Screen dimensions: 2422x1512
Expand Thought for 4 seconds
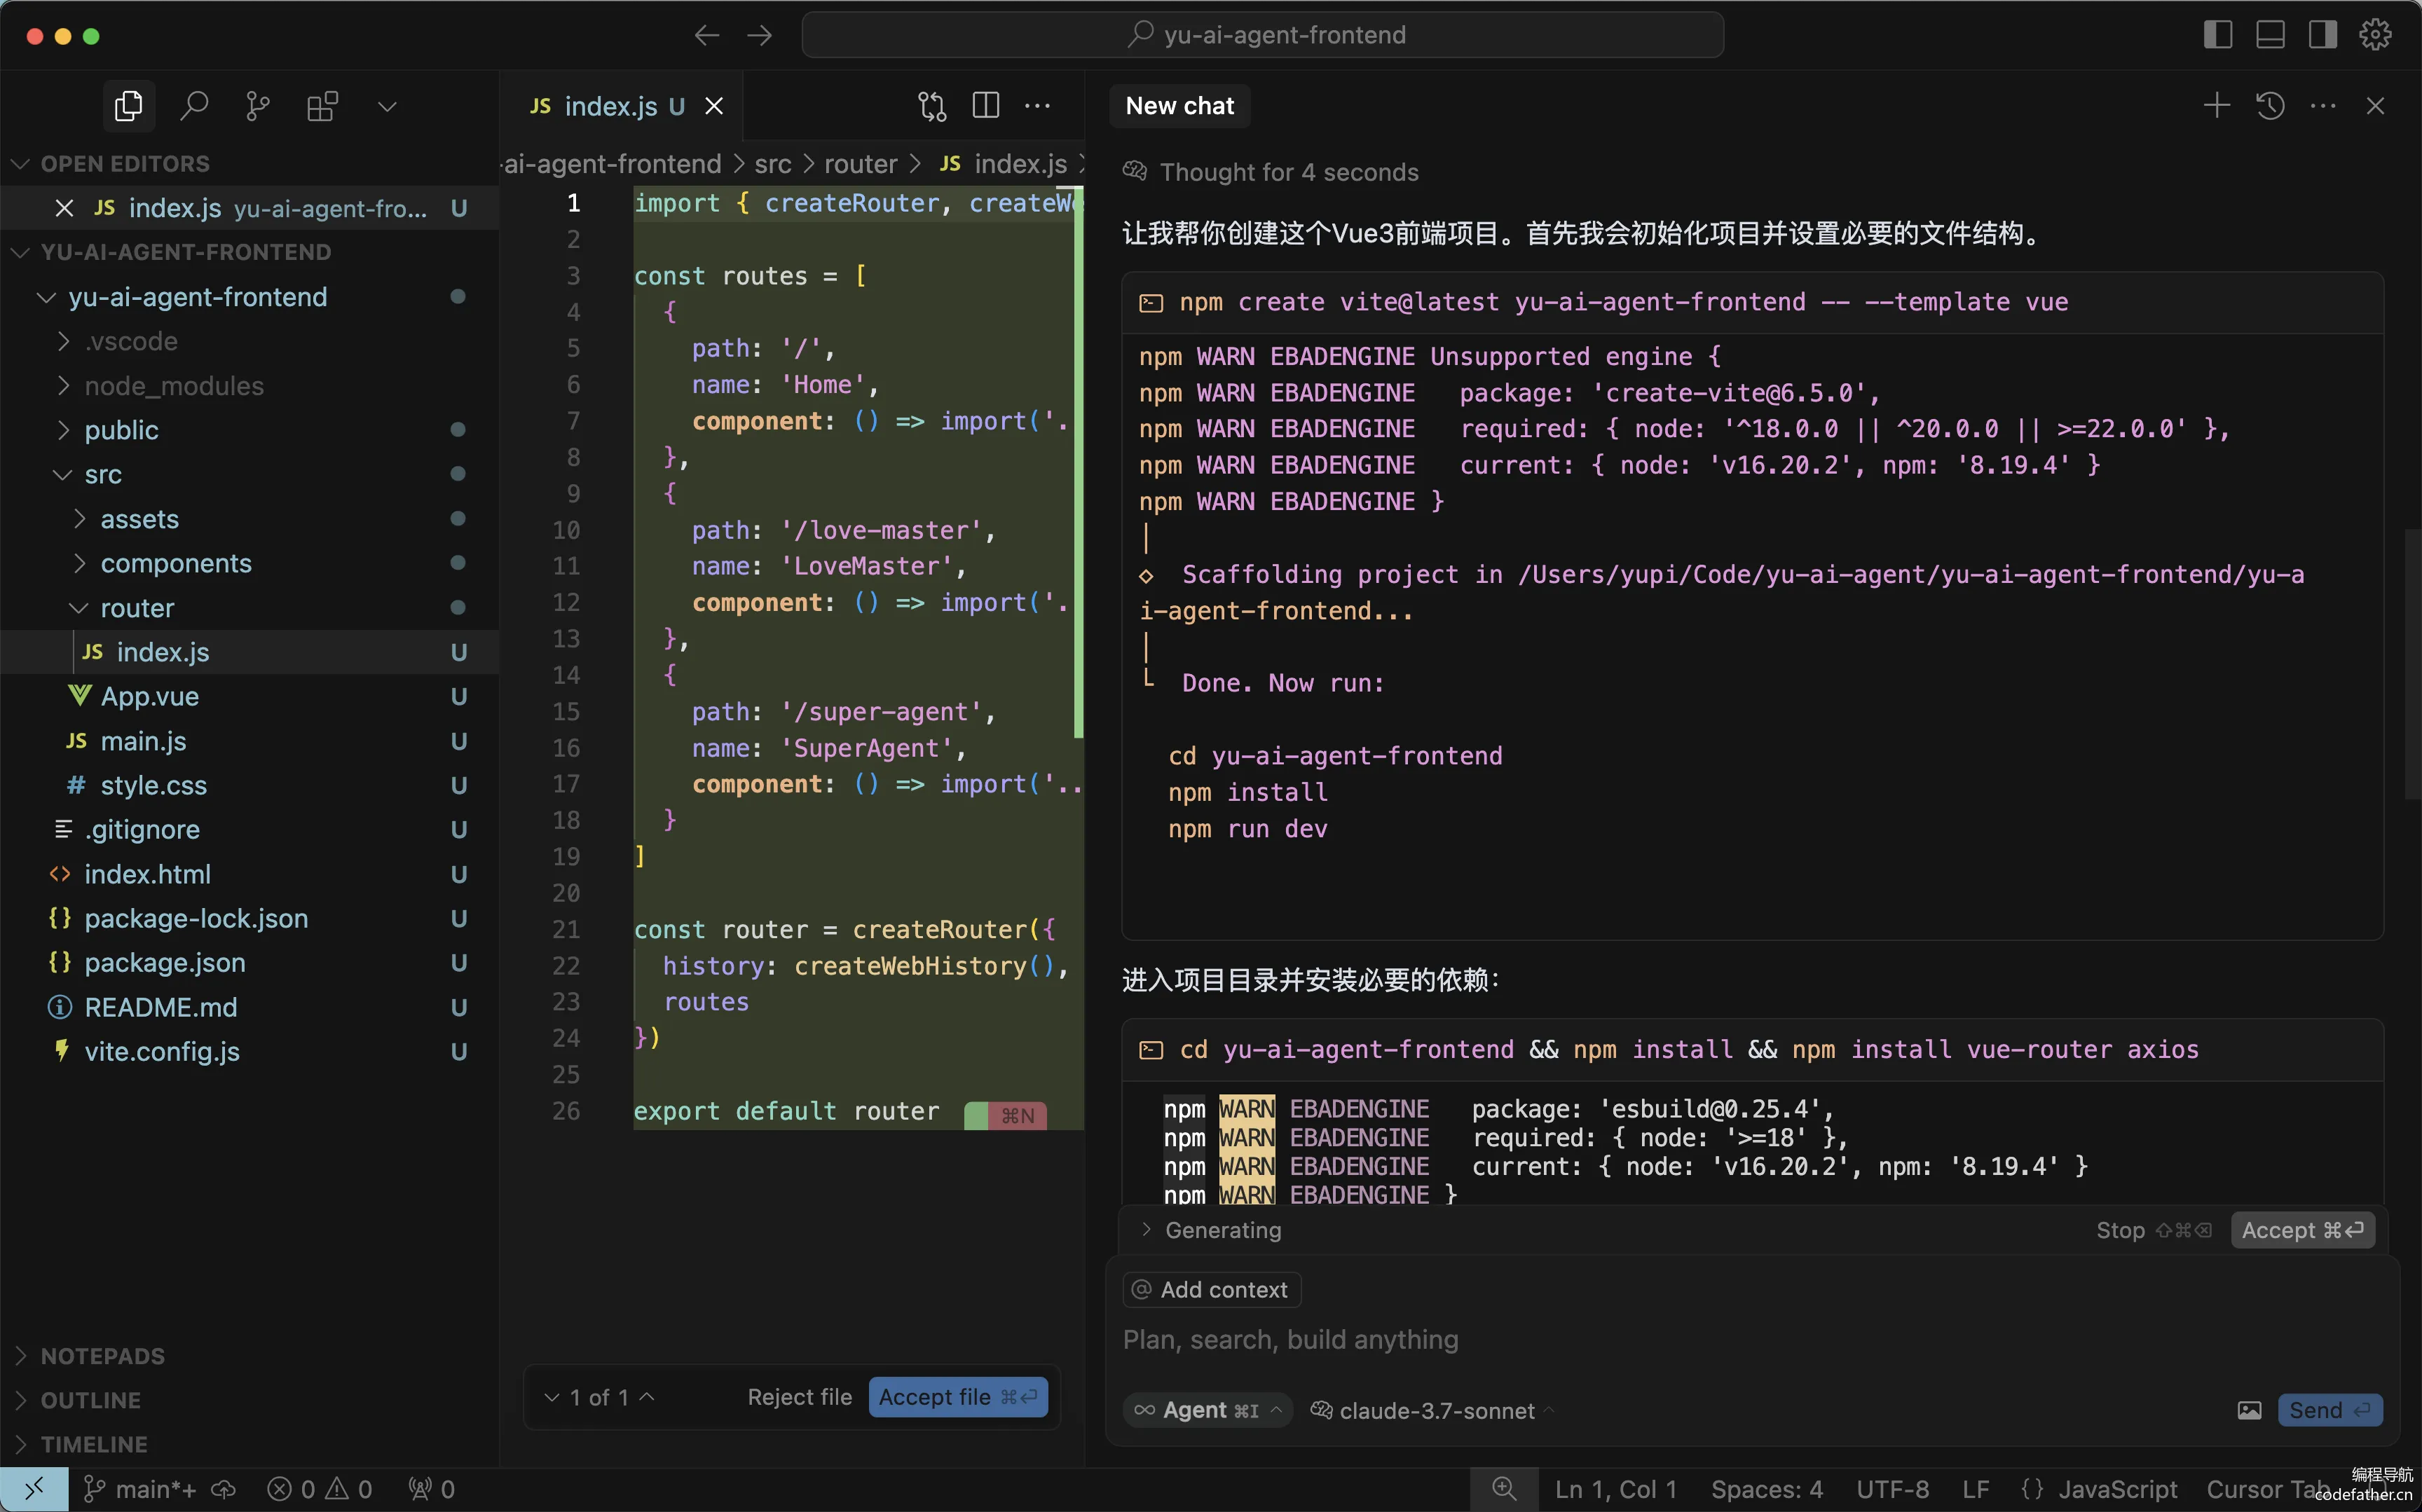click(x=1271, y=172)
